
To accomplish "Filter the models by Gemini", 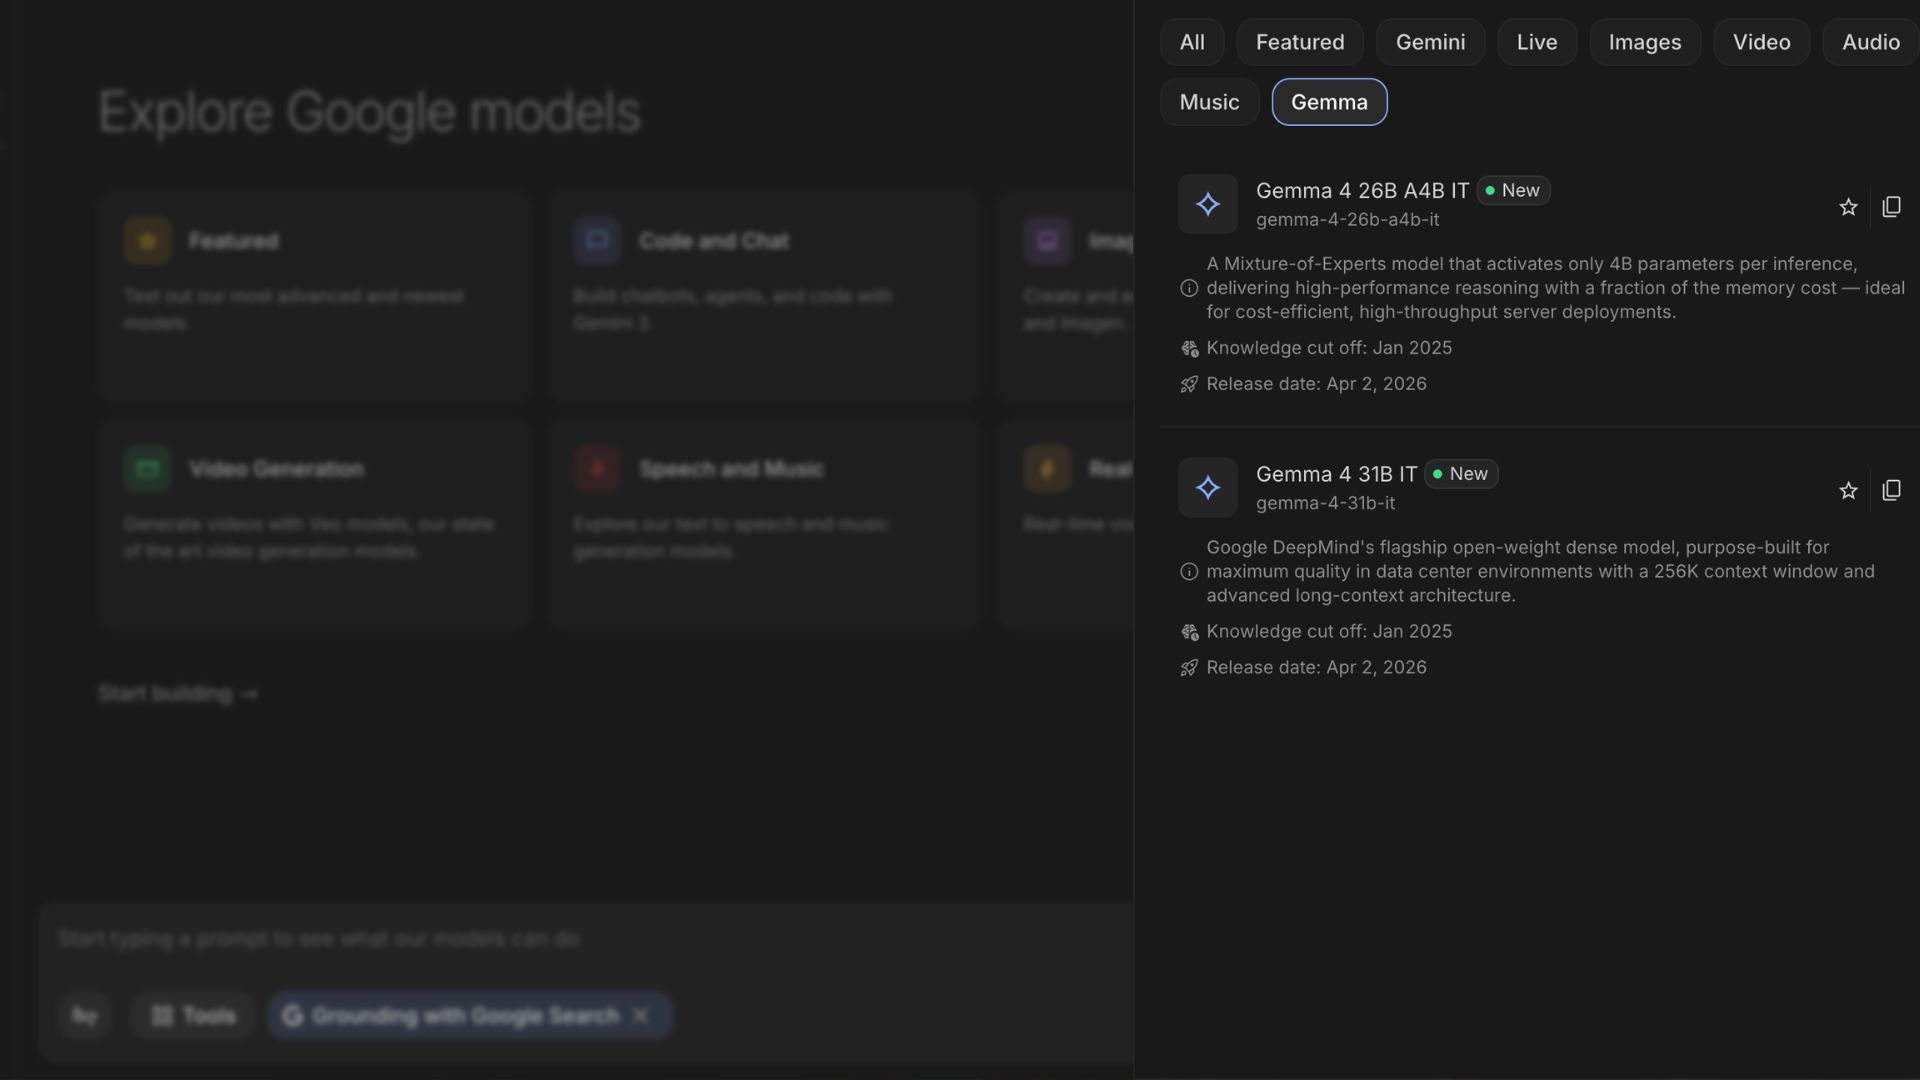I will point(1430,42).
